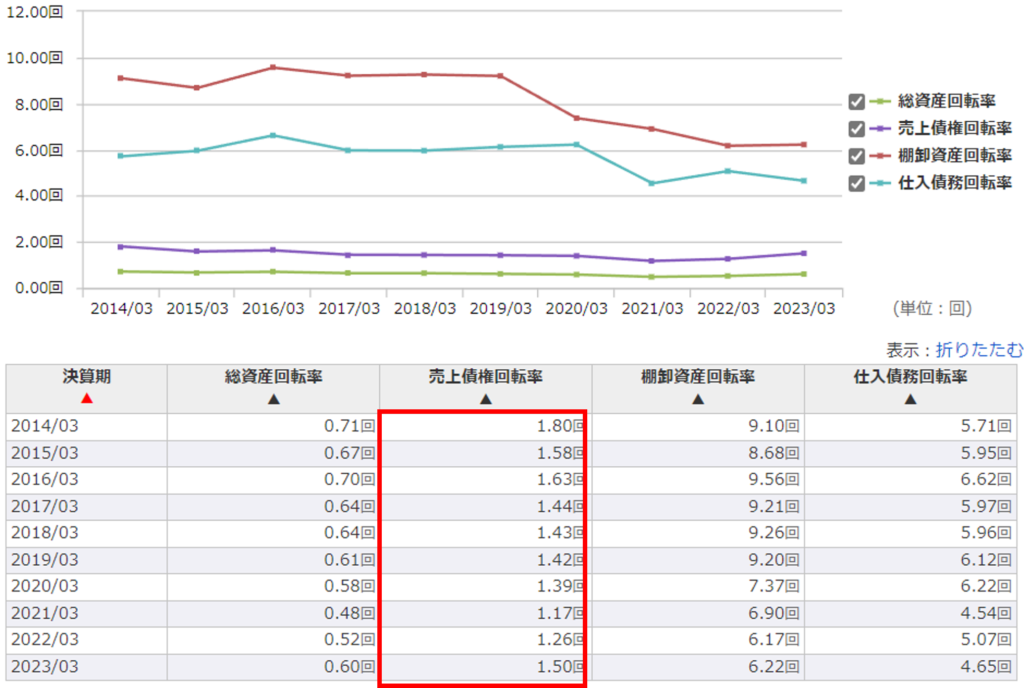This screenshot has width=1024, height=688.
Task: Click purple 売上債権回転率 legend marker
Action: tap(880, 129)
